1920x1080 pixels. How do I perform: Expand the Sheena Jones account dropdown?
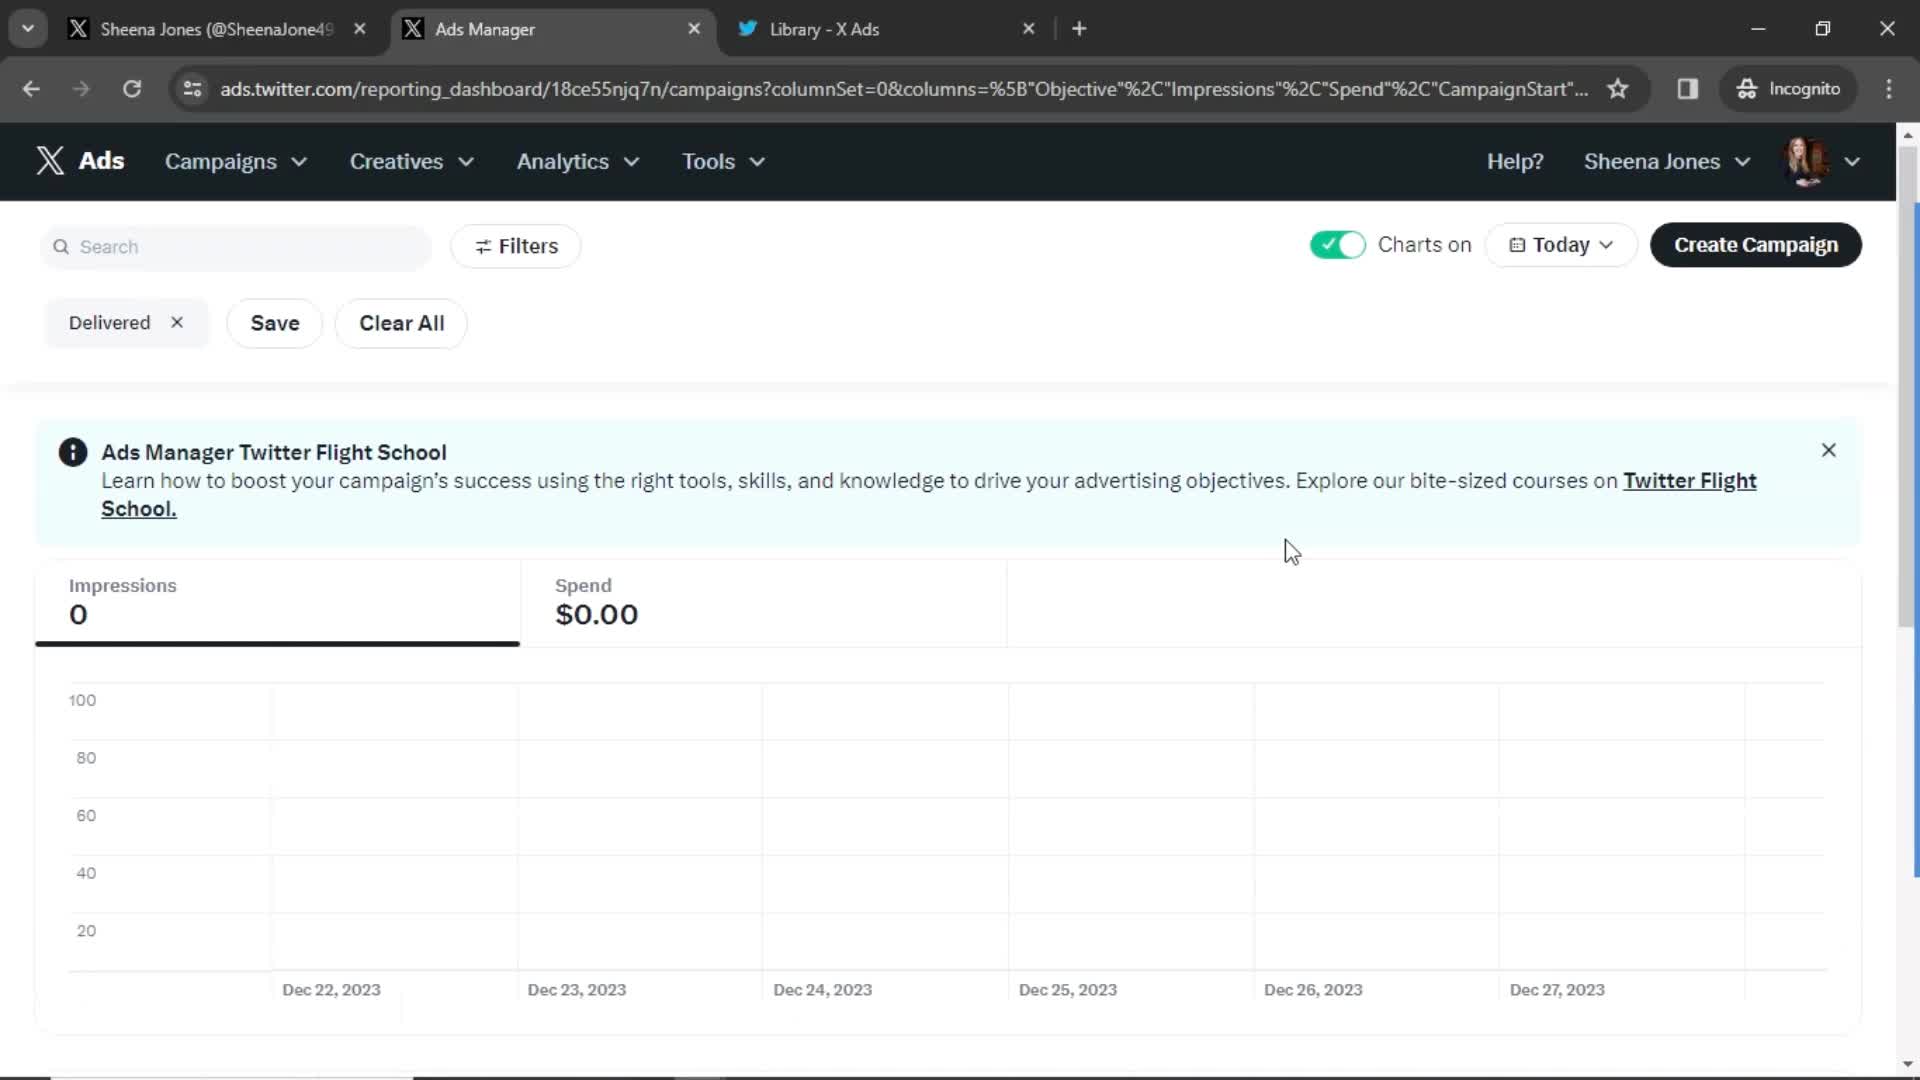coord(1667,162)
